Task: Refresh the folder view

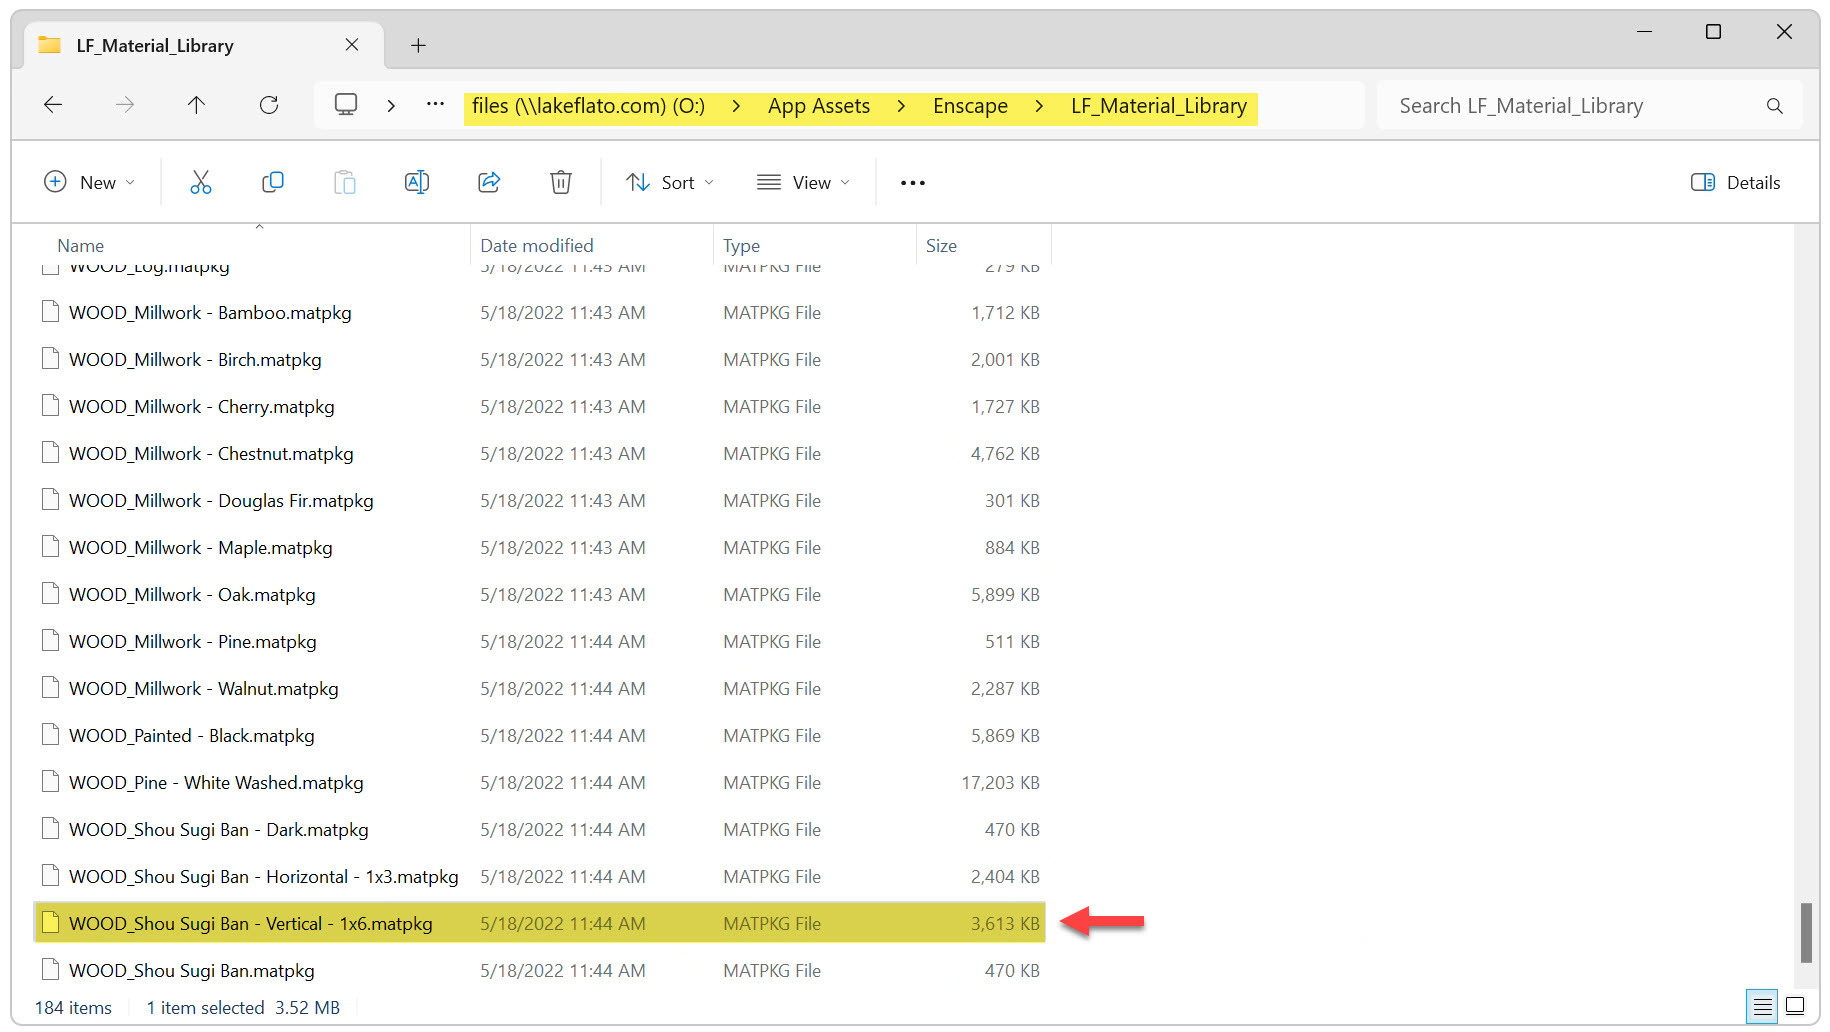Action: 268,104
